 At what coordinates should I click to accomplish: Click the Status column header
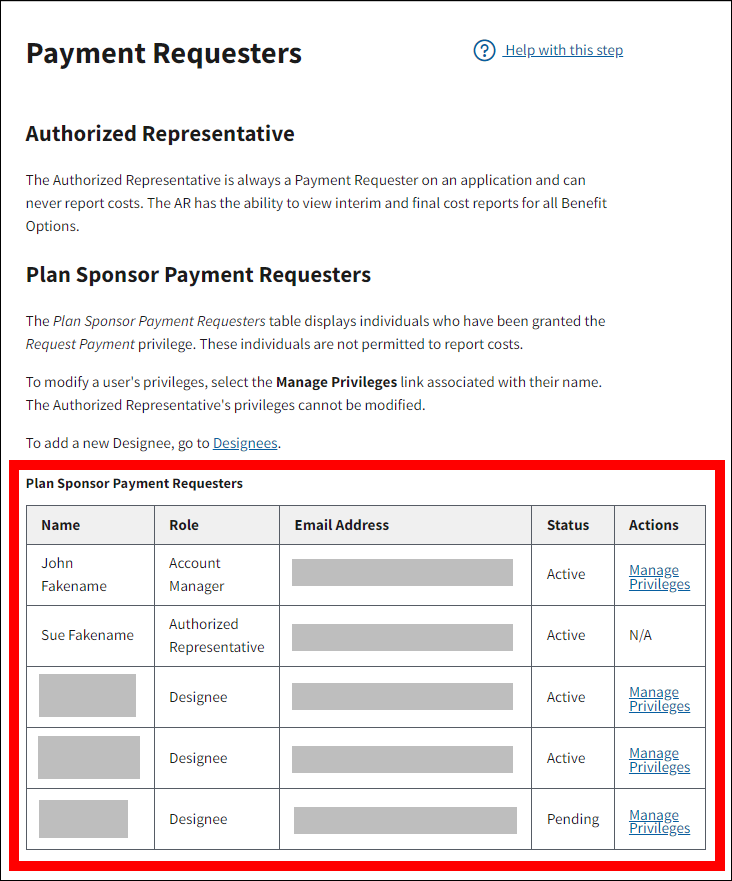568,525
